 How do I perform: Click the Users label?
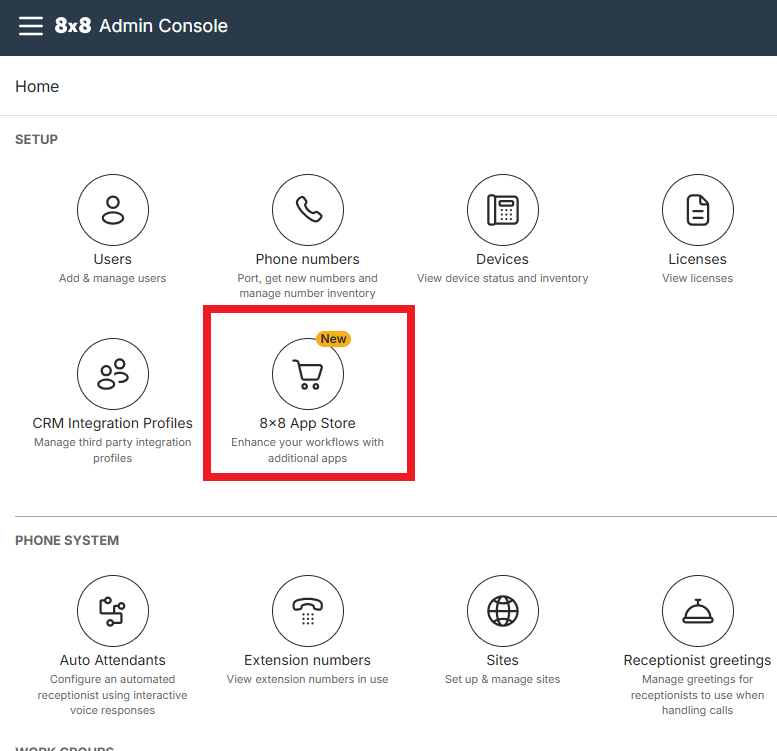(x=112, y=259)
